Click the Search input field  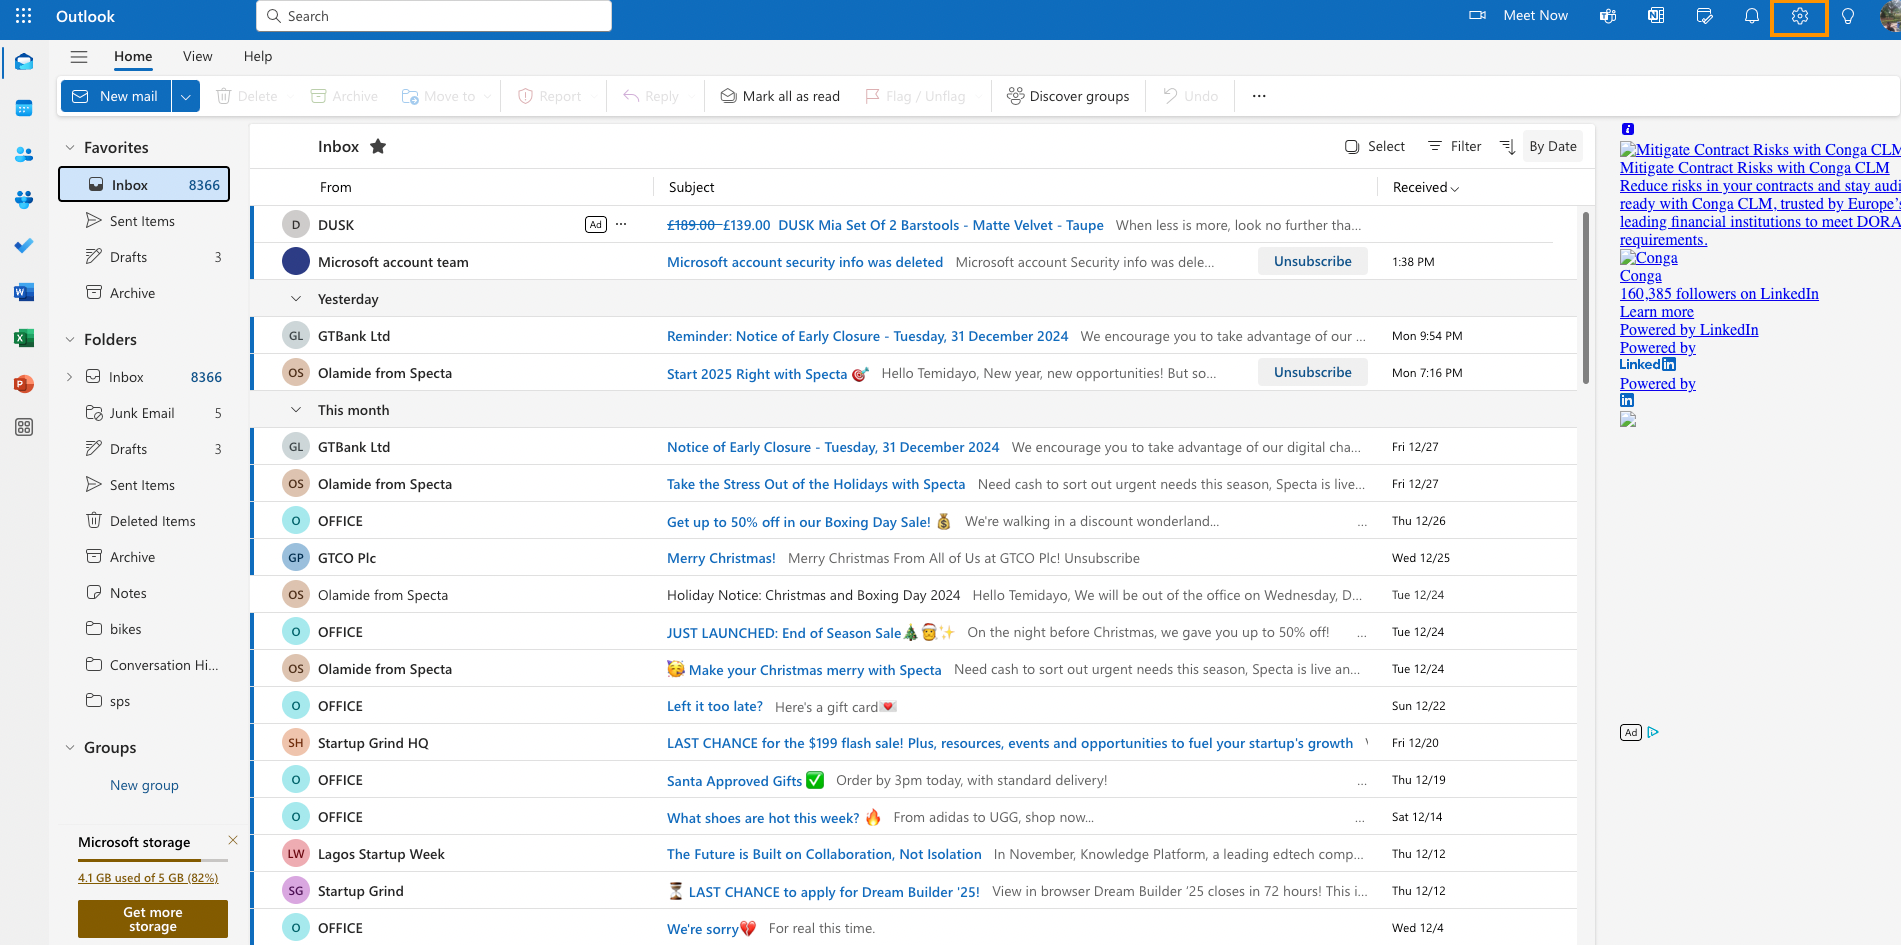(434, 16)
